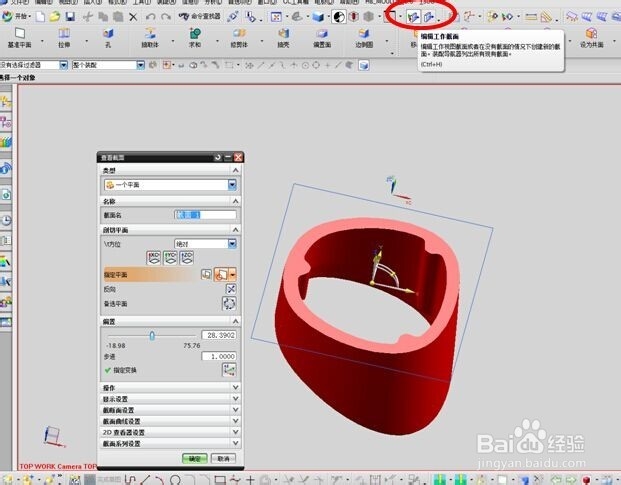This screenshot has width=621, height=485.
Task: Click the Fit view icon
Action: coord(276,17)
